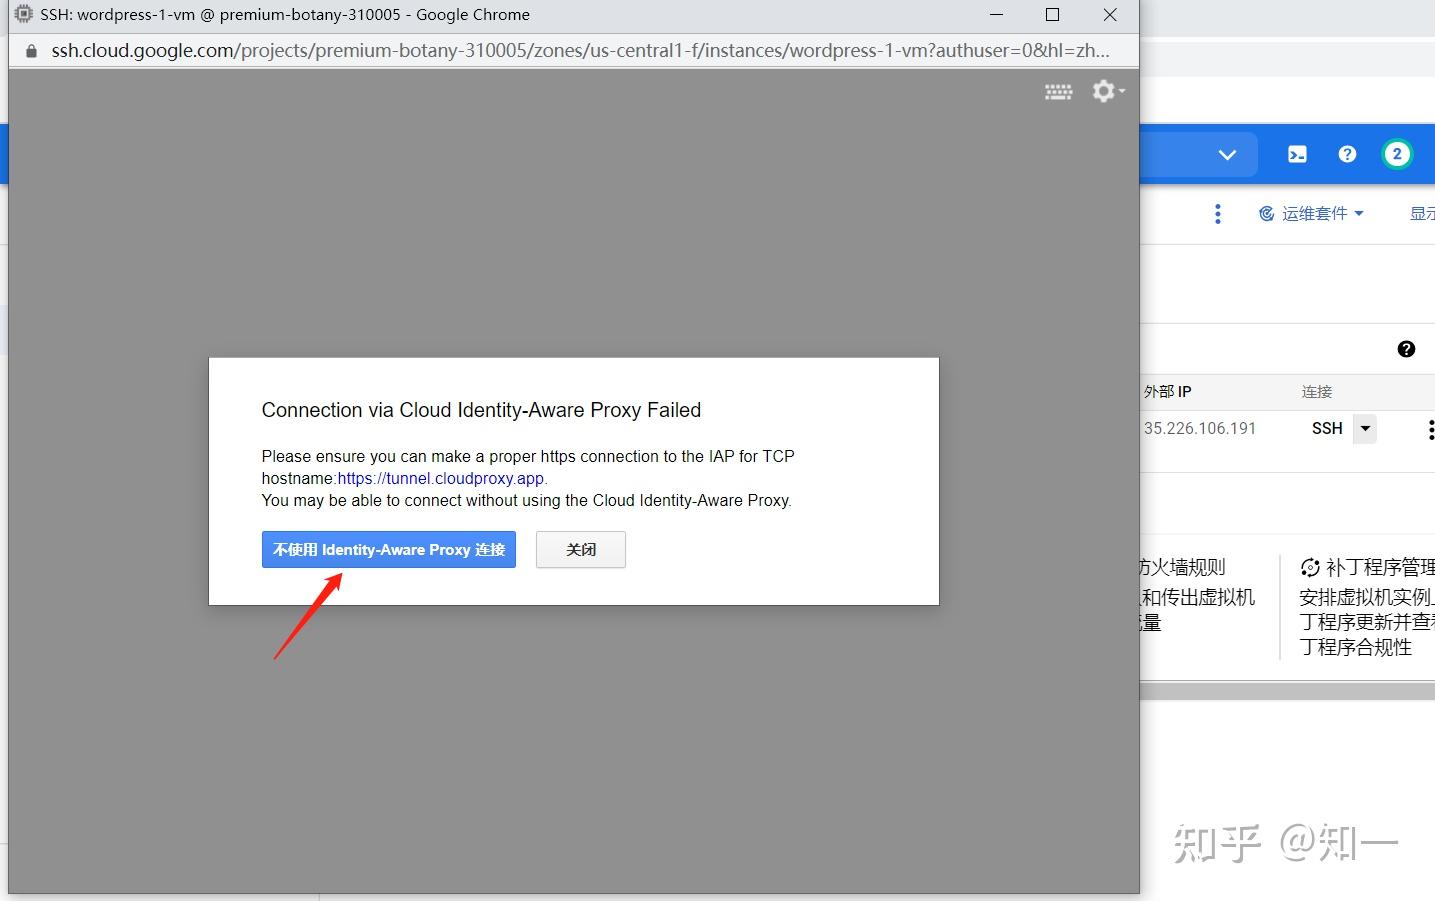Image resolution: width=1435 pixels, height=901 pixels.
Task: Click the SSH window chip favicon
Action: point(24,14)
